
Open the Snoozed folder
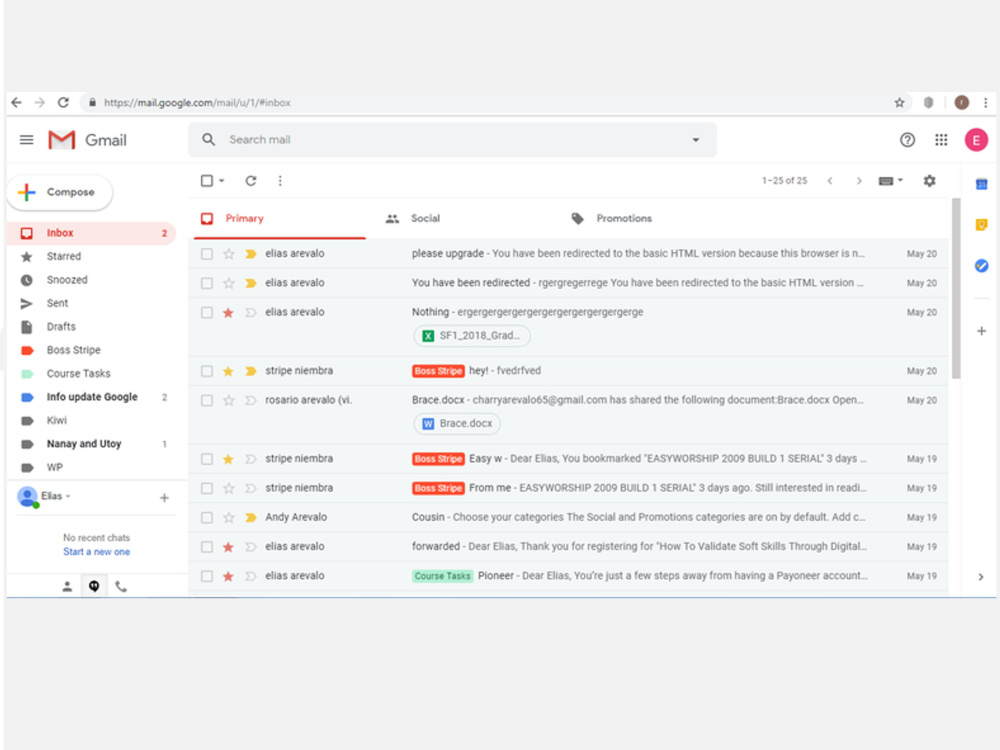[x=92, y=280]
